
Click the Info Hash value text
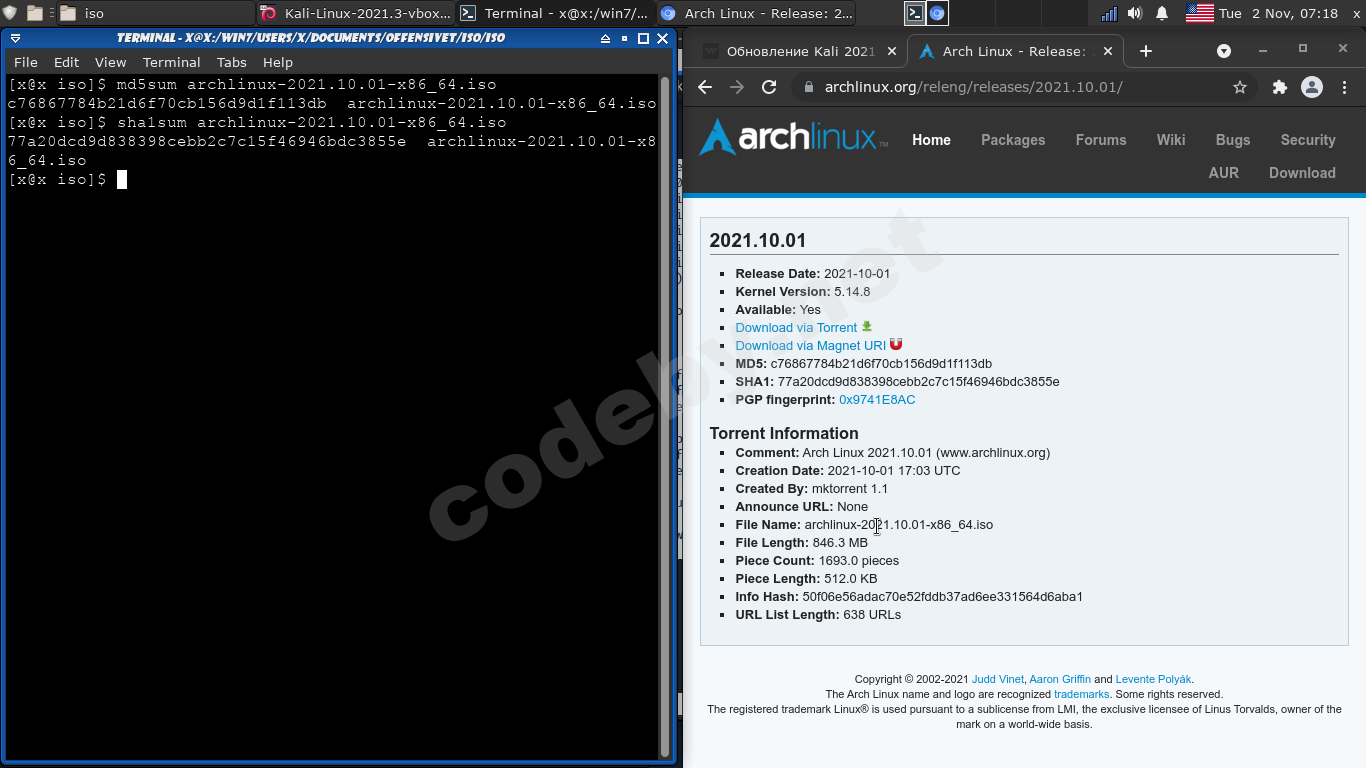(943, 597)
